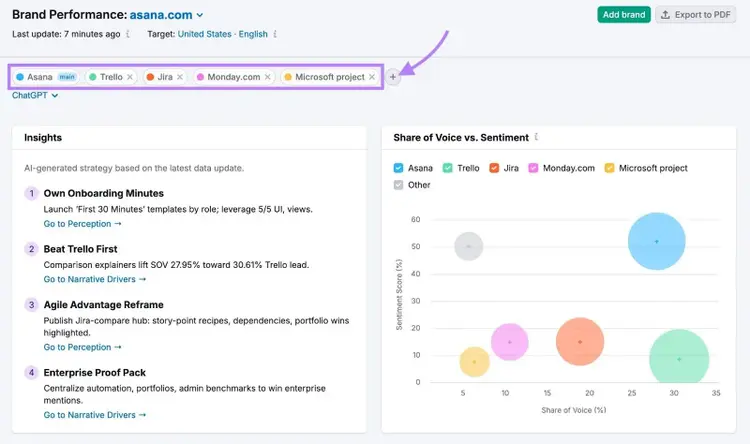Viewport: 750px width, 444px height.
Task: Uncheck the Microsoft project legend checkbox
Action: (609, 168)
